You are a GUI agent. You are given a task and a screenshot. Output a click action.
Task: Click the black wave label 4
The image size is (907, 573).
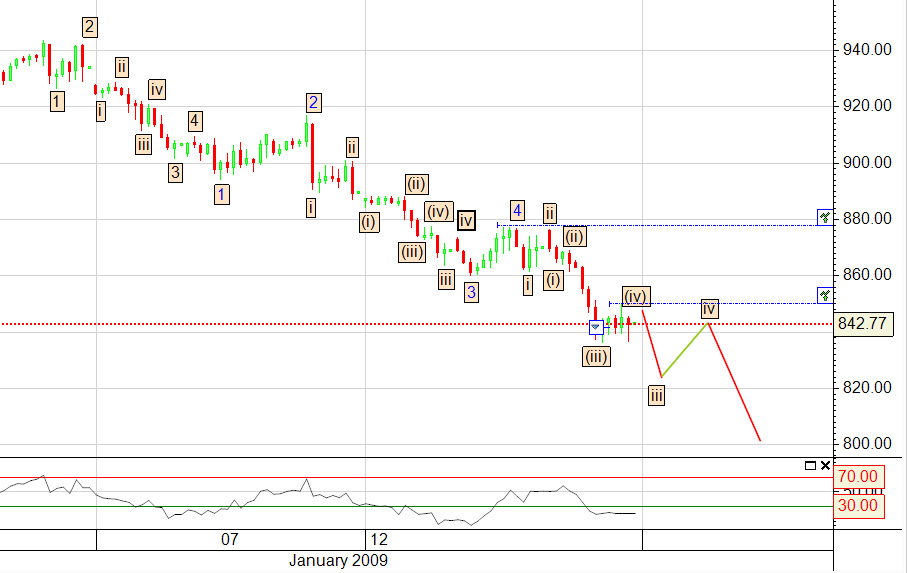[x=195, y=121]
